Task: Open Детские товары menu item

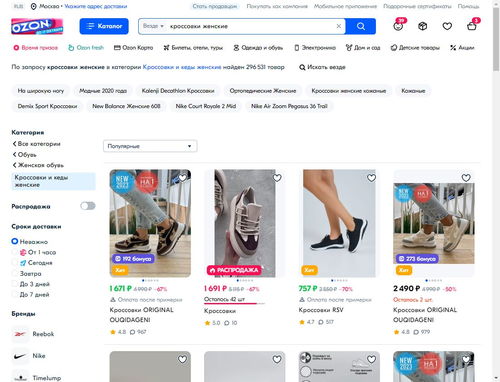Action: (415, 48)
